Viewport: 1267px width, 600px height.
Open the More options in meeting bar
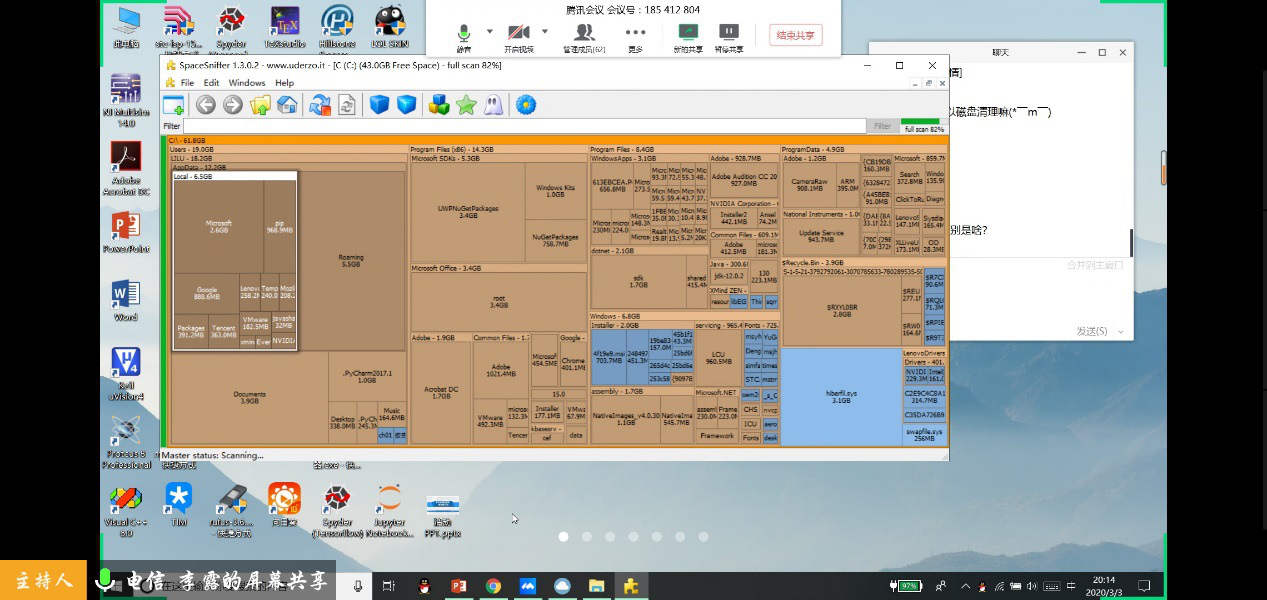(635, 37)
